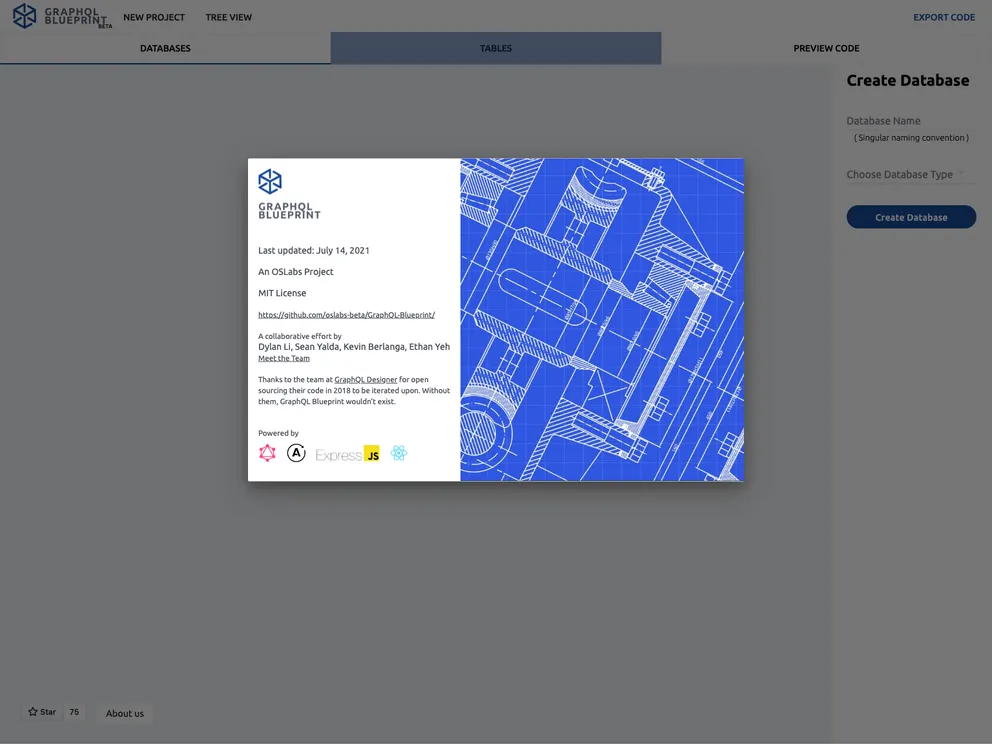The image size is (992, 744).
Task: Open the GraphQL Designer link
Action: pos(365,379)
